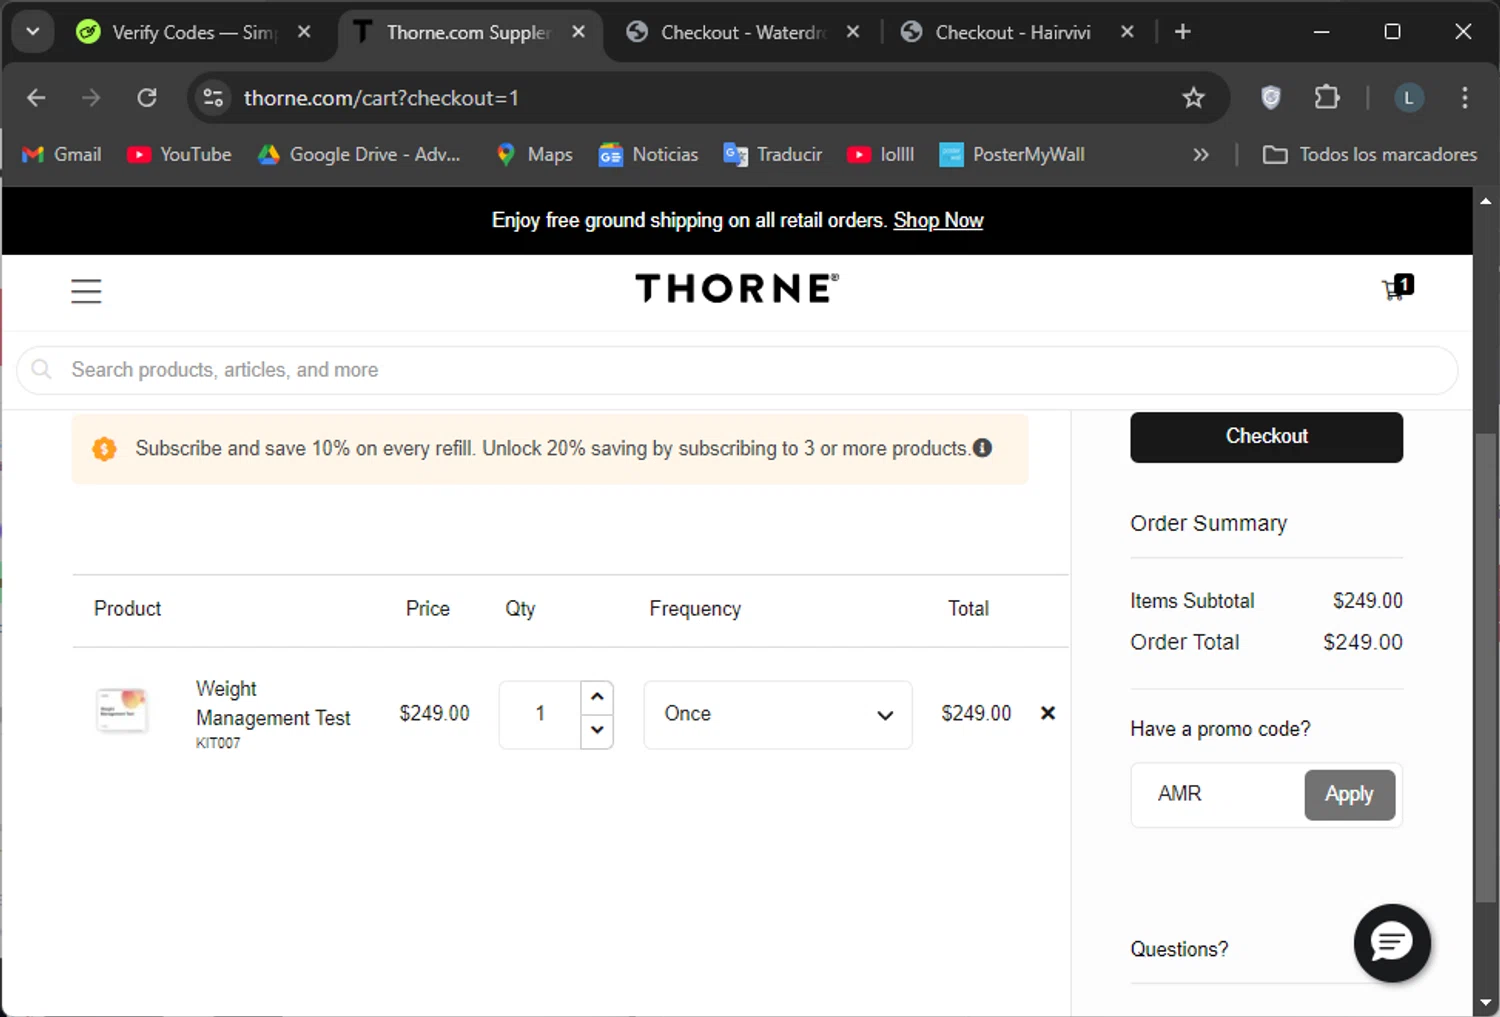The image size is (1500, 1017).
Task: Minimize the browser window
Action: pos(1321,32)
